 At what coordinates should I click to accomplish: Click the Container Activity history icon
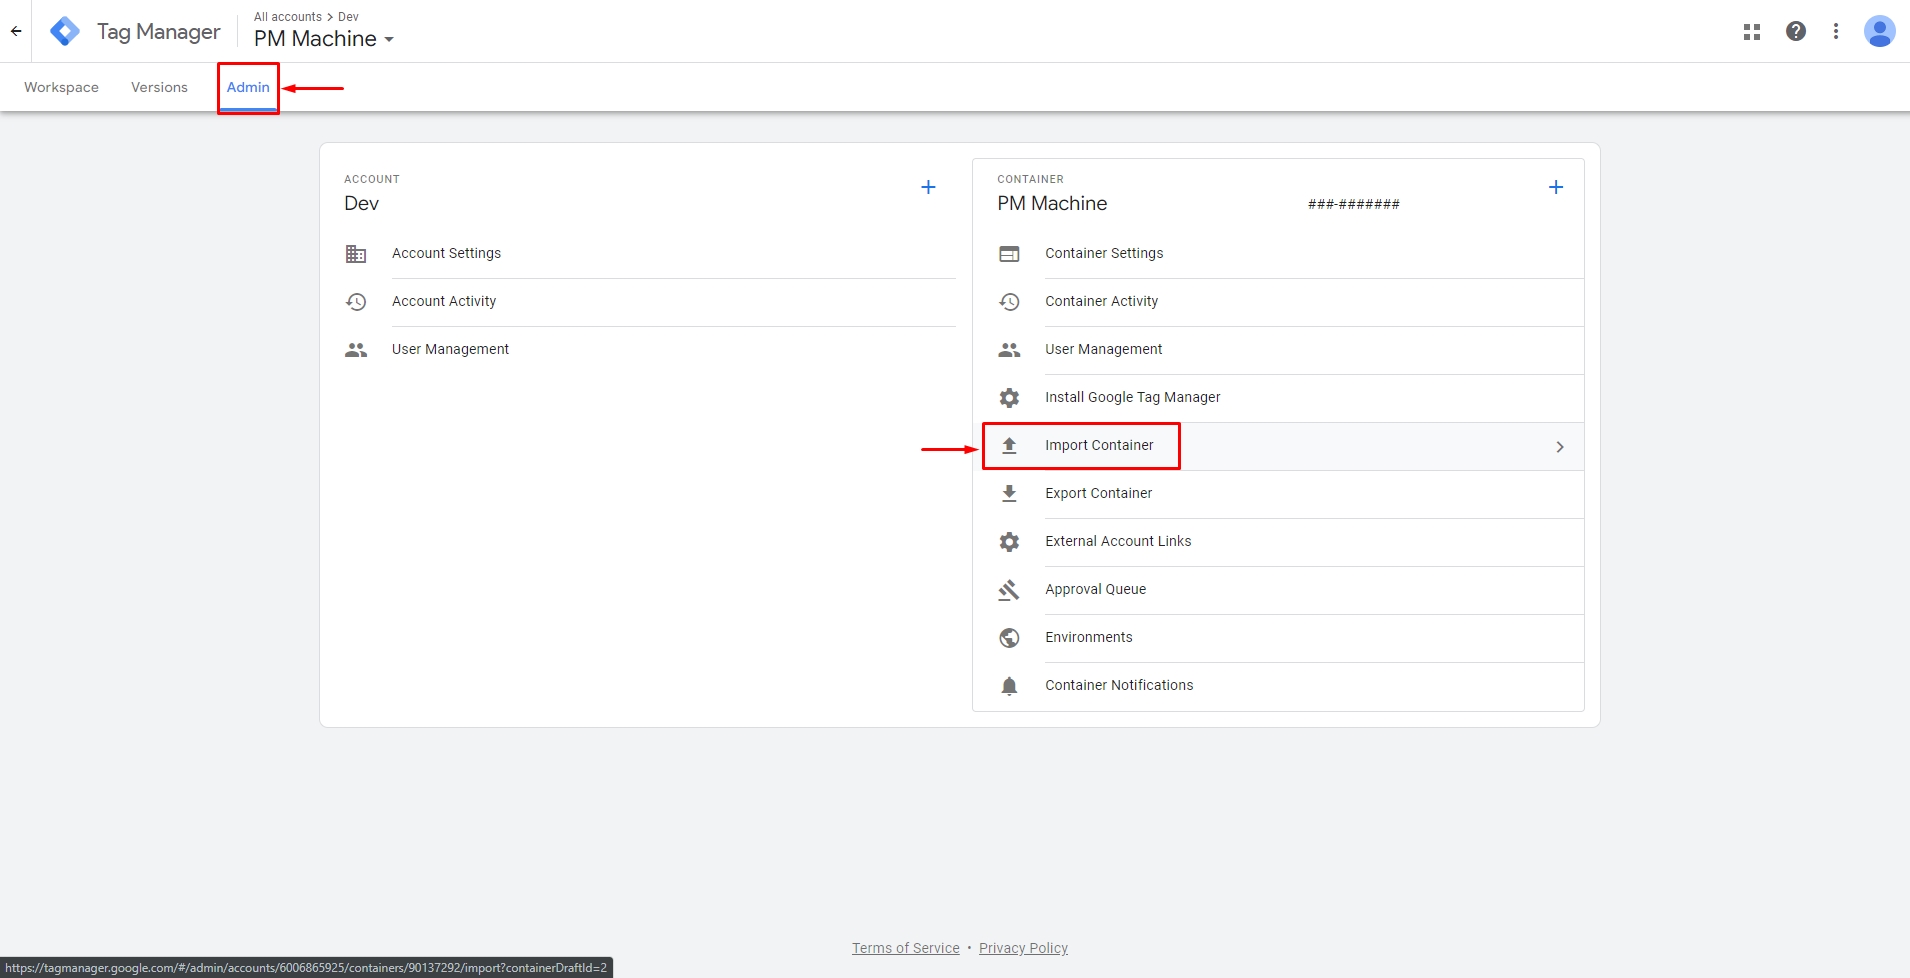[1010, 302]
